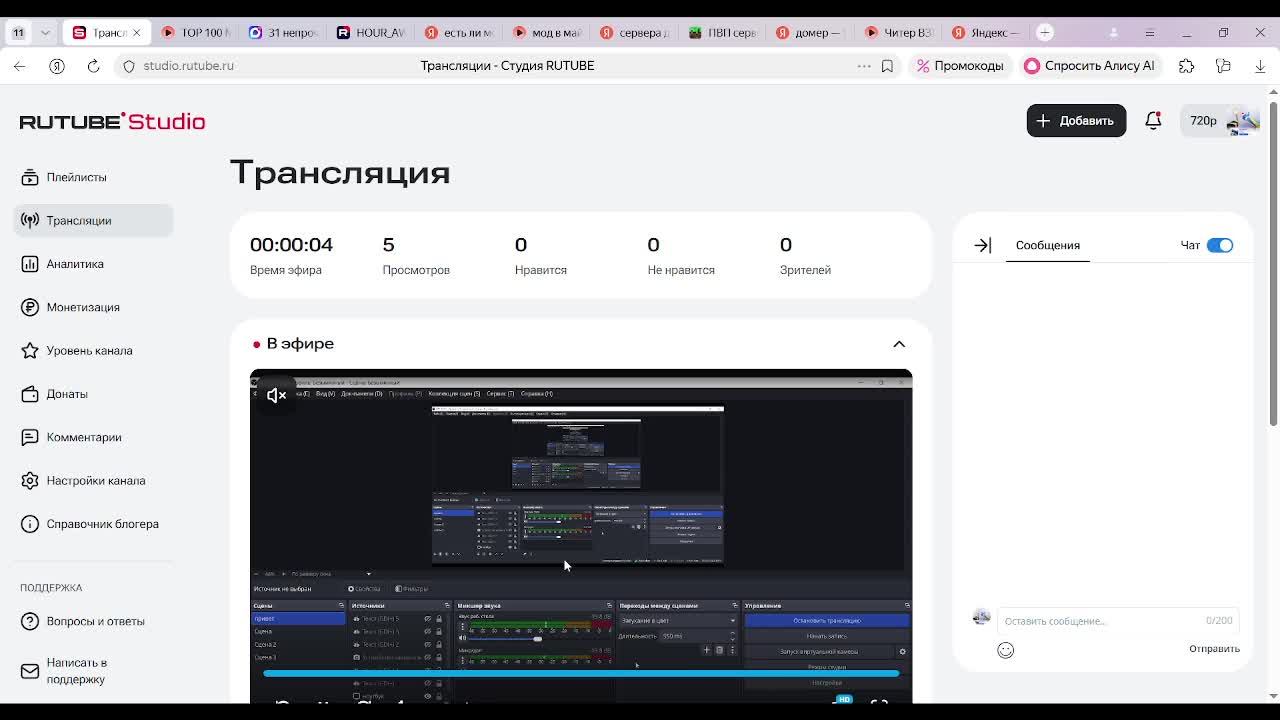
Task: Click the Добавить button
Action: click(1076, 121)
